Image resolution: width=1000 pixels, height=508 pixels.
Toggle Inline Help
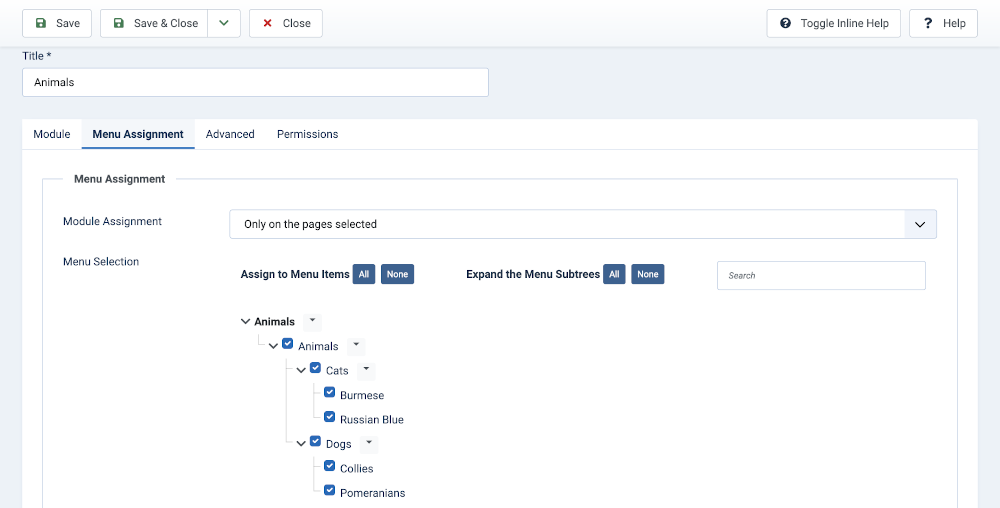click(833, 23)
